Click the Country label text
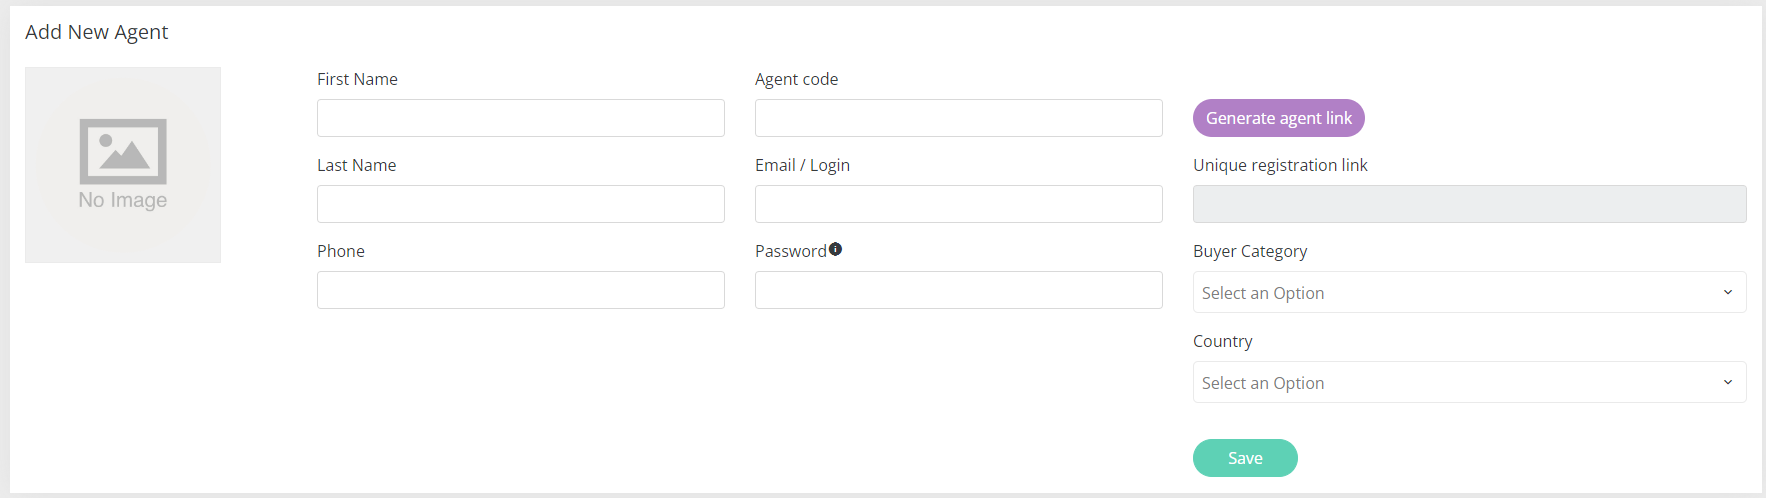This screenshot has height=498, width=1766. coord(1222,341)
